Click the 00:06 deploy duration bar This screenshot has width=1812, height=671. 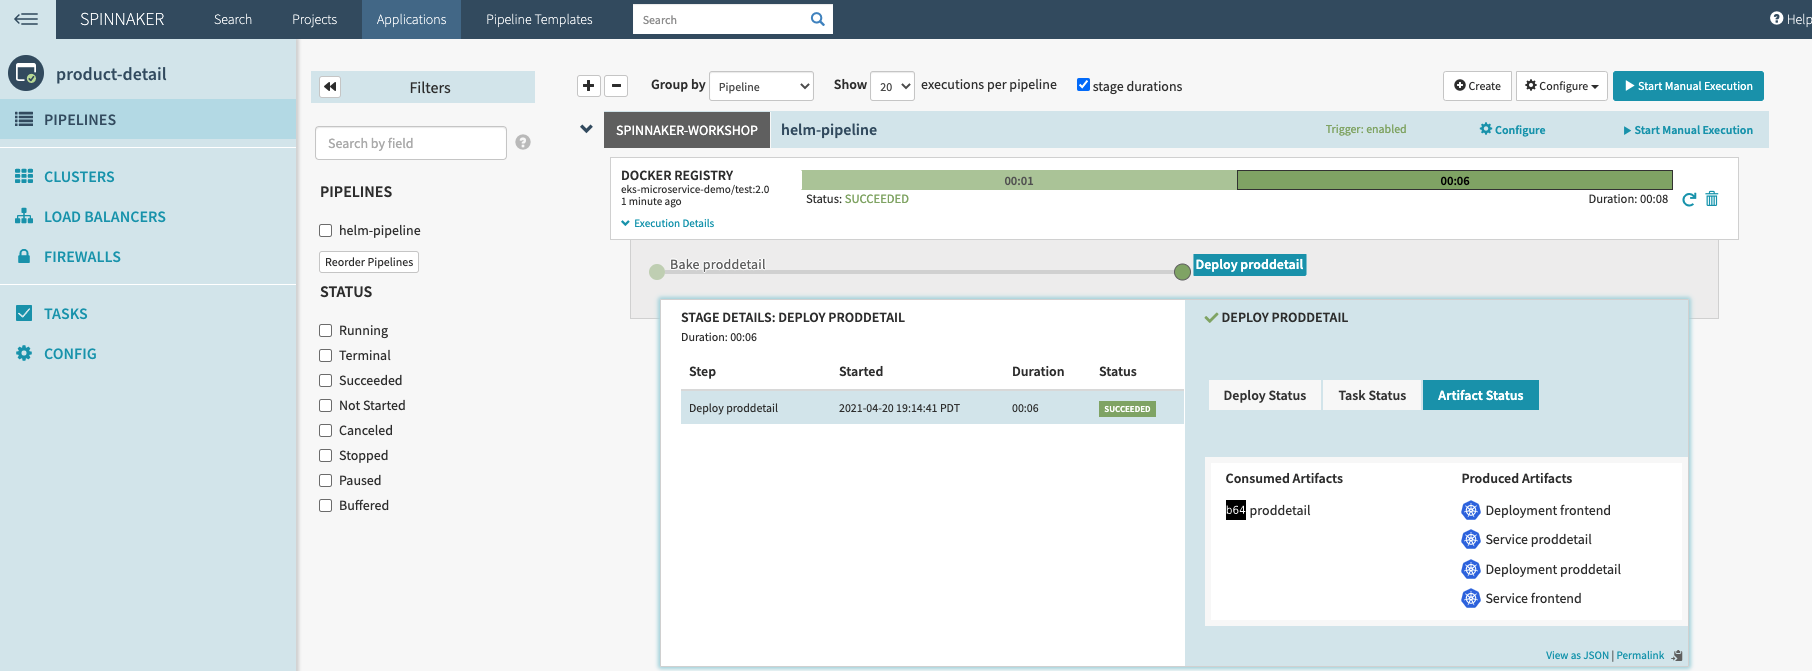(x=1455, y=180)
